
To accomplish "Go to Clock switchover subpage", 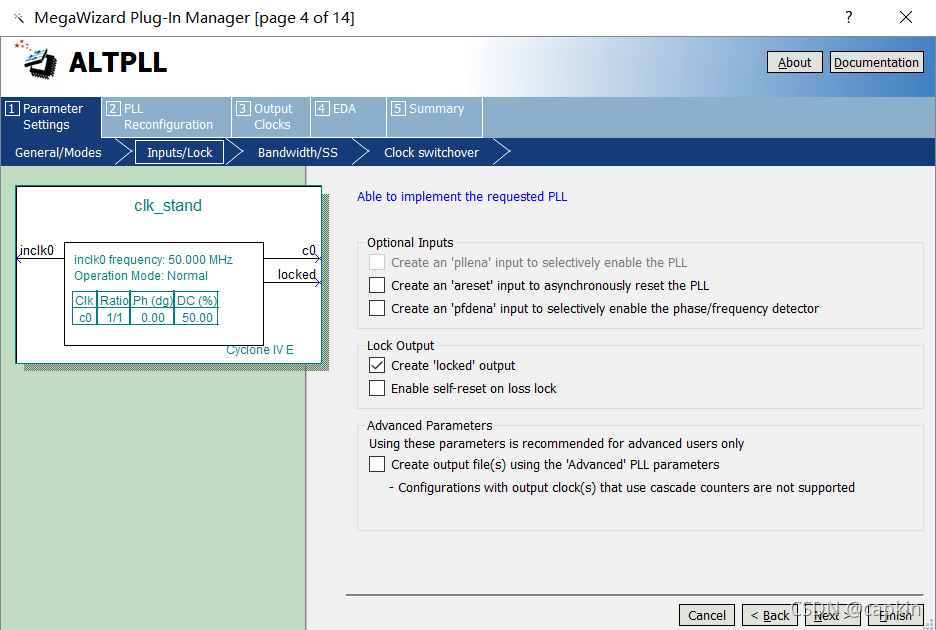I will point(432,152).
